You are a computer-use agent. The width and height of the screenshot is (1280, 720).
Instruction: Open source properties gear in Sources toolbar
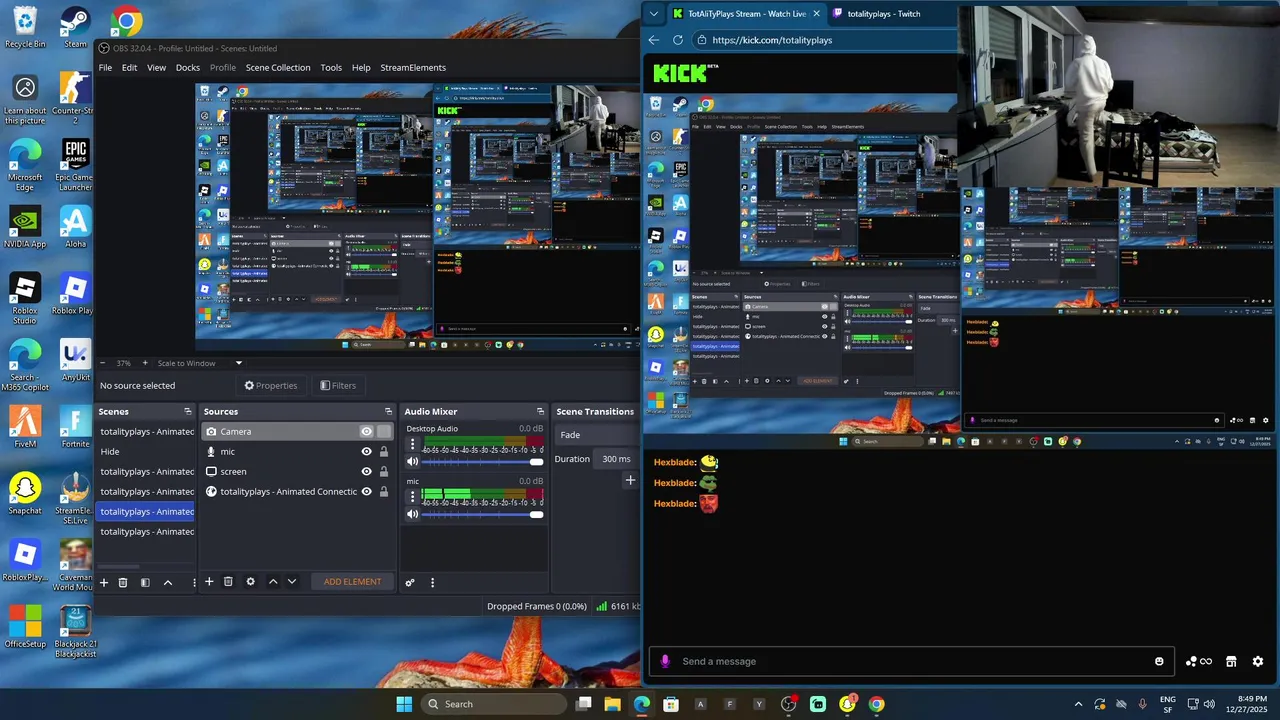pyautogui.click(x=250, y=581)
